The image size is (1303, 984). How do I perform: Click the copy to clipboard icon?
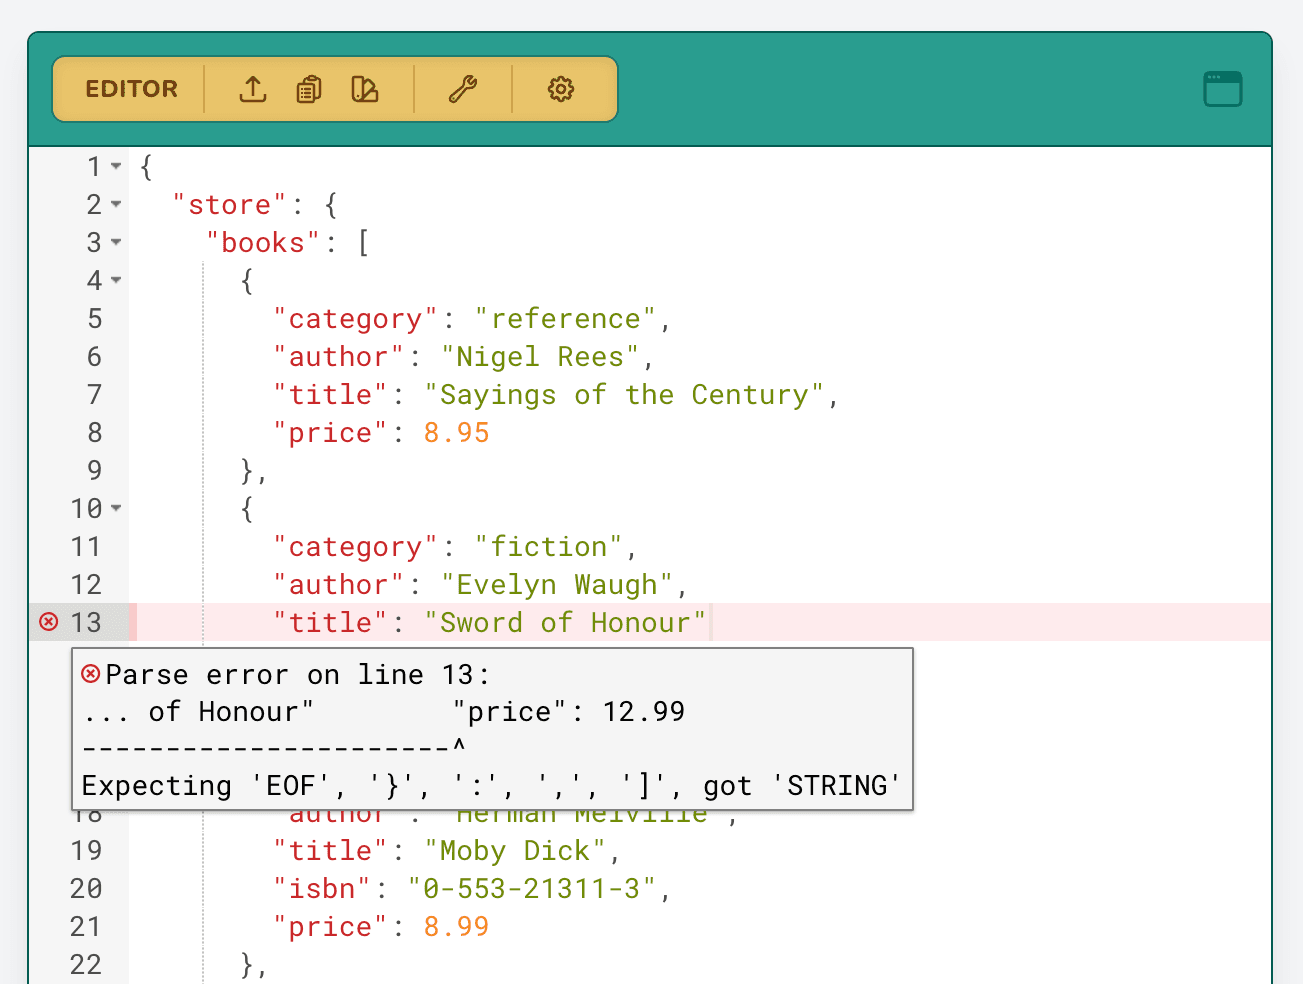(x=309, y=89)
